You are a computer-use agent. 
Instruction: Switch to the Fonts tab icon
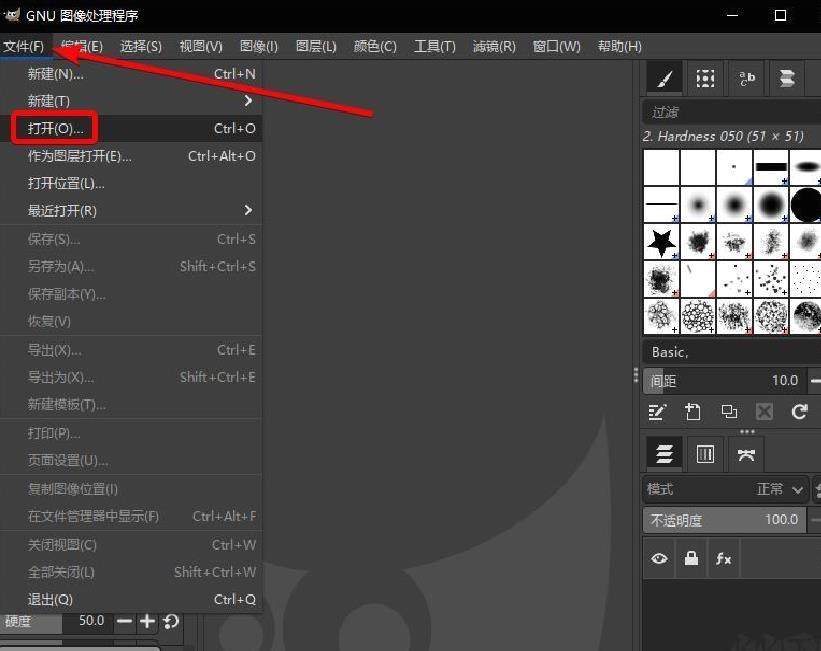coord(747,79)
